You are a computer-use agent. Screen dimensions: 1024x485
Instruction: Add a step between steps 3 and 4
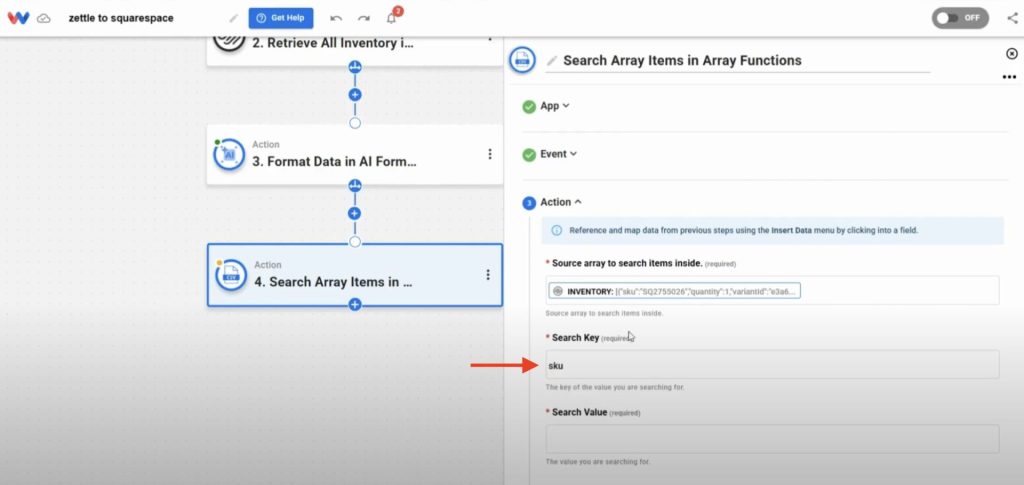point(355,213)
